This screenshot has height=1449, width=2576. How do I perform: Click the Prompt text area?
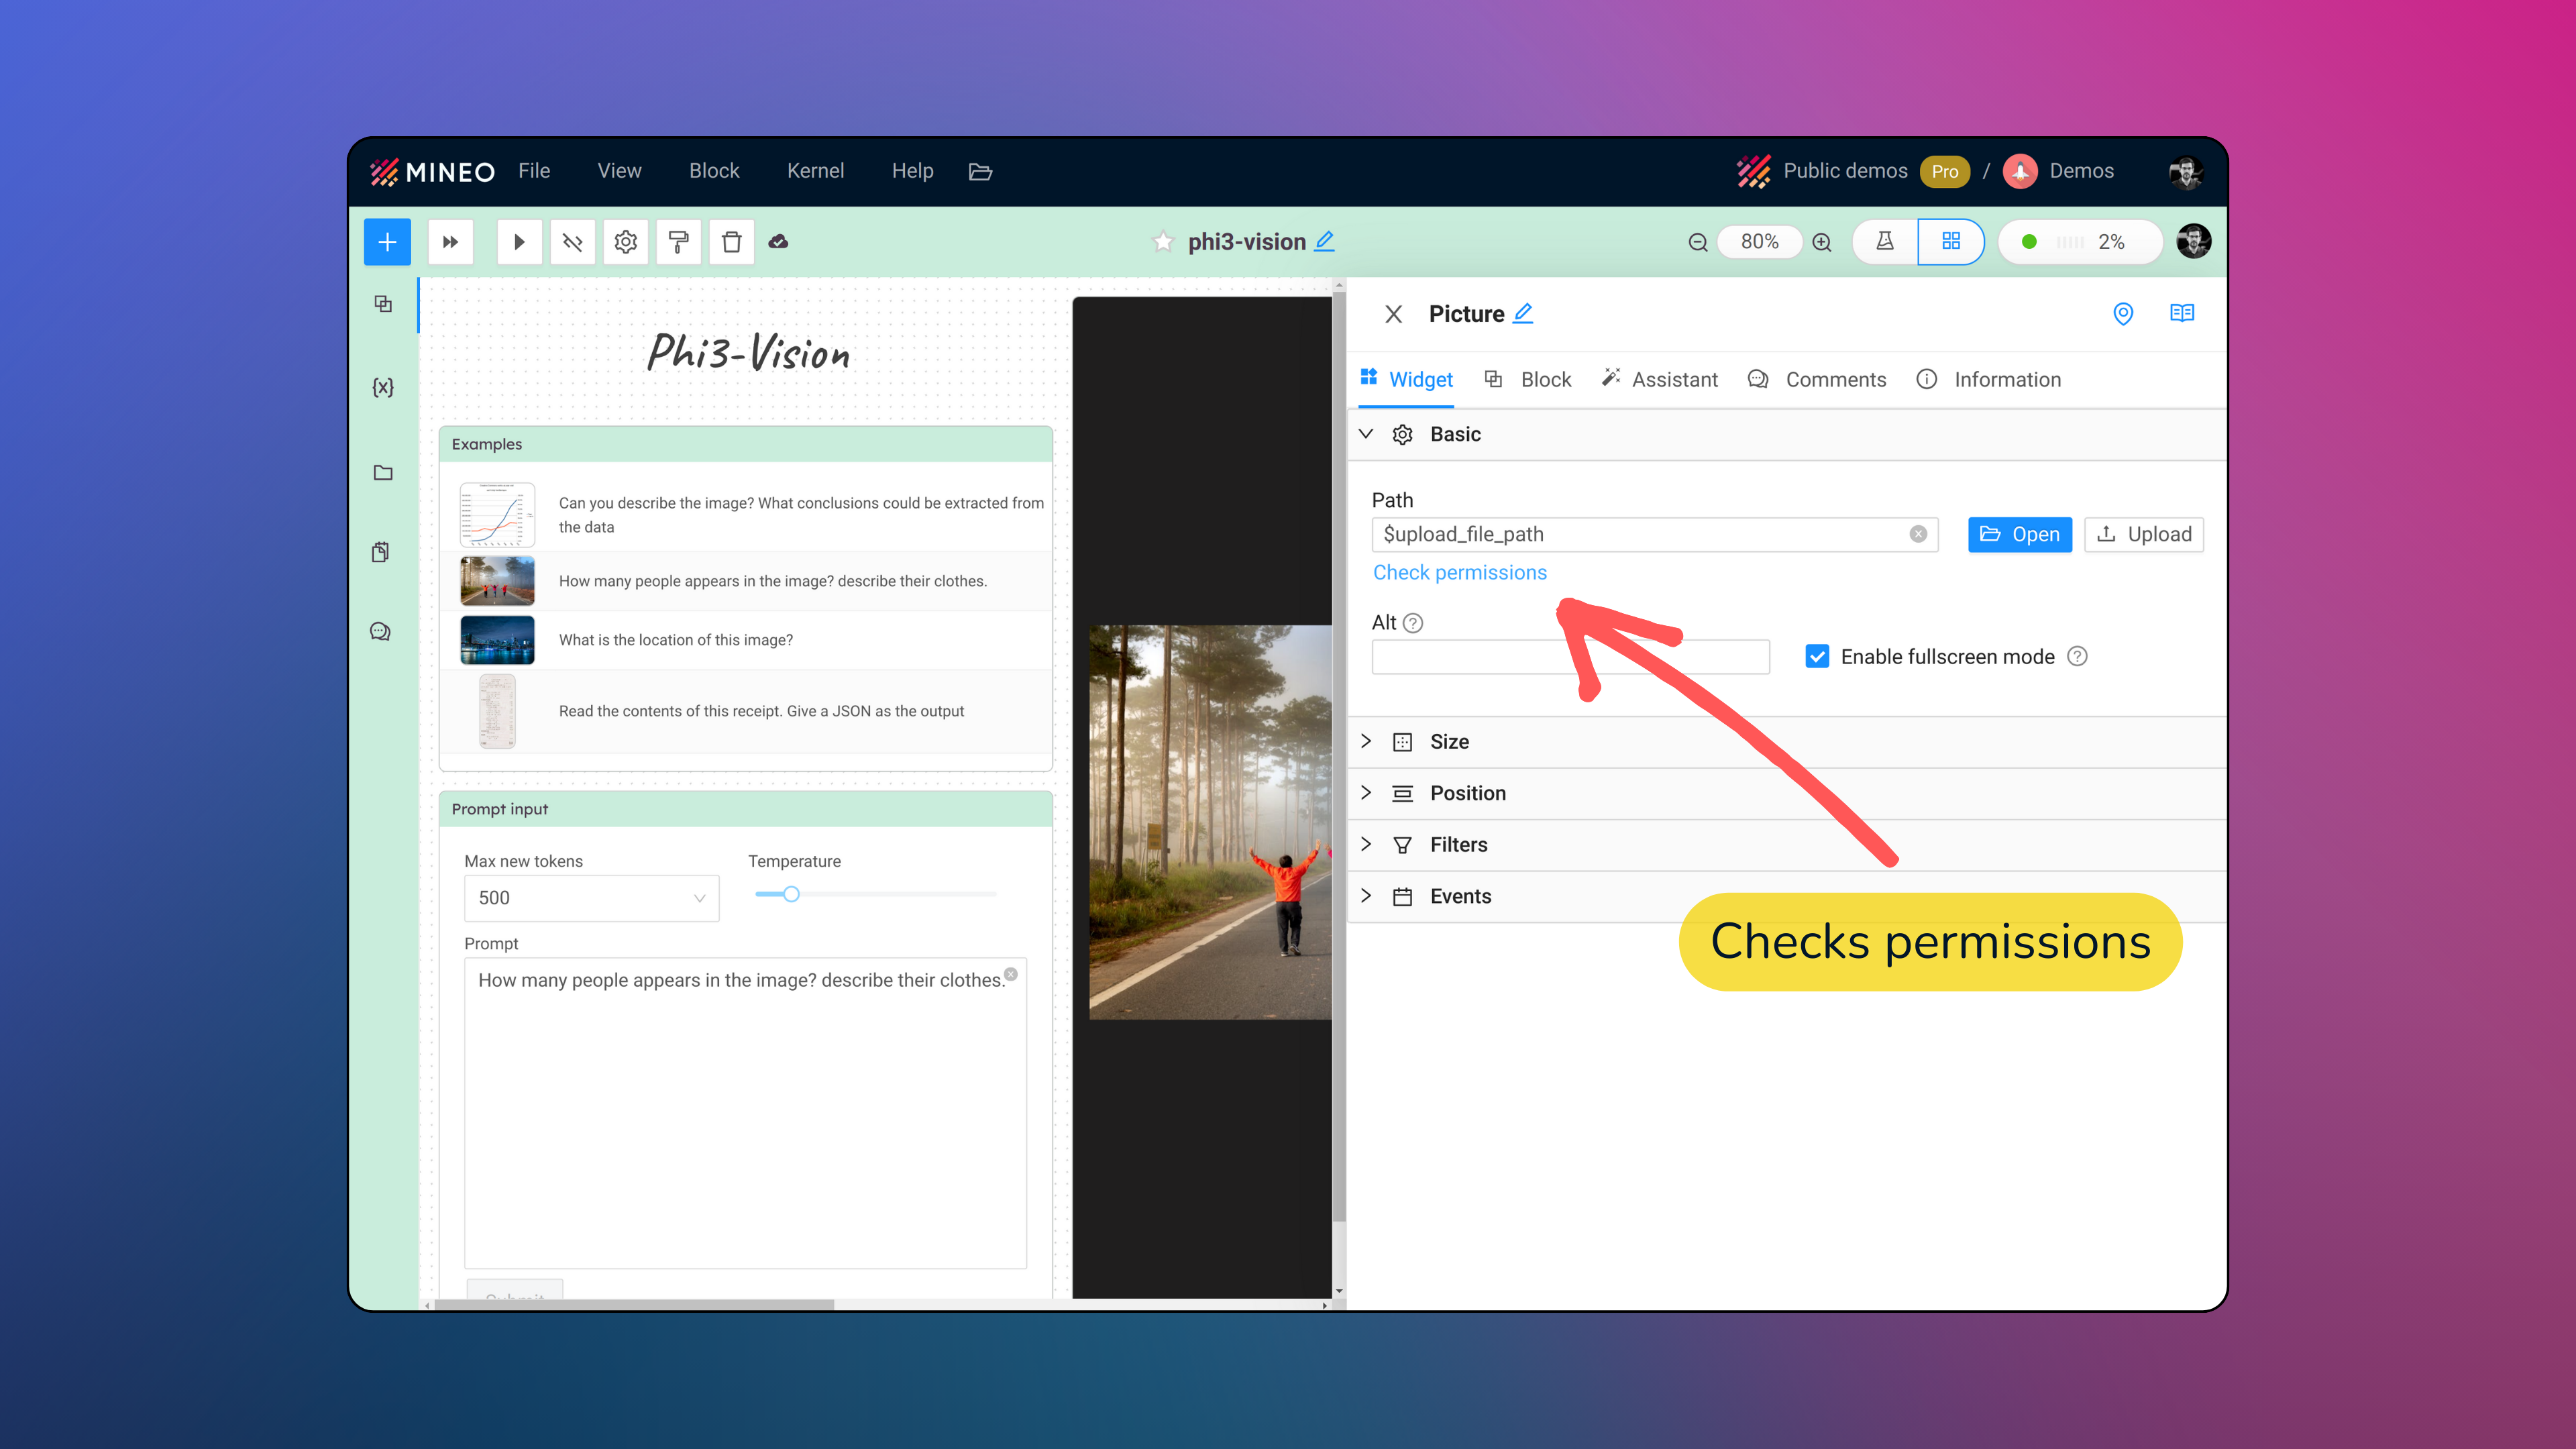click(745, 1114)
